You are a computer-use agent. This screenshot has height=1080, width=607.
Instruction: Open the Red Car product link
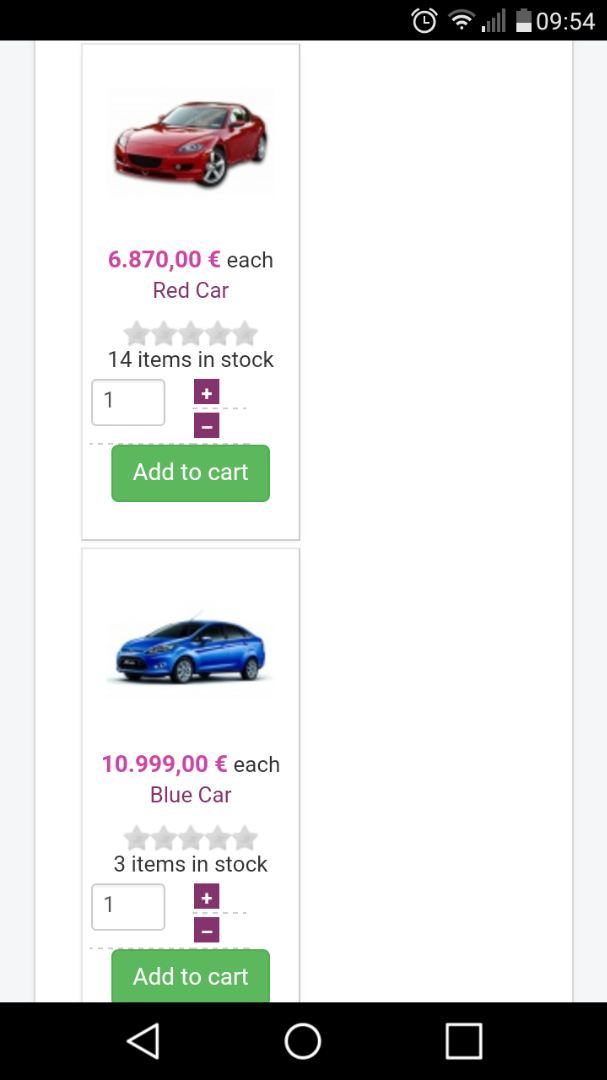[x=190, y=291]
